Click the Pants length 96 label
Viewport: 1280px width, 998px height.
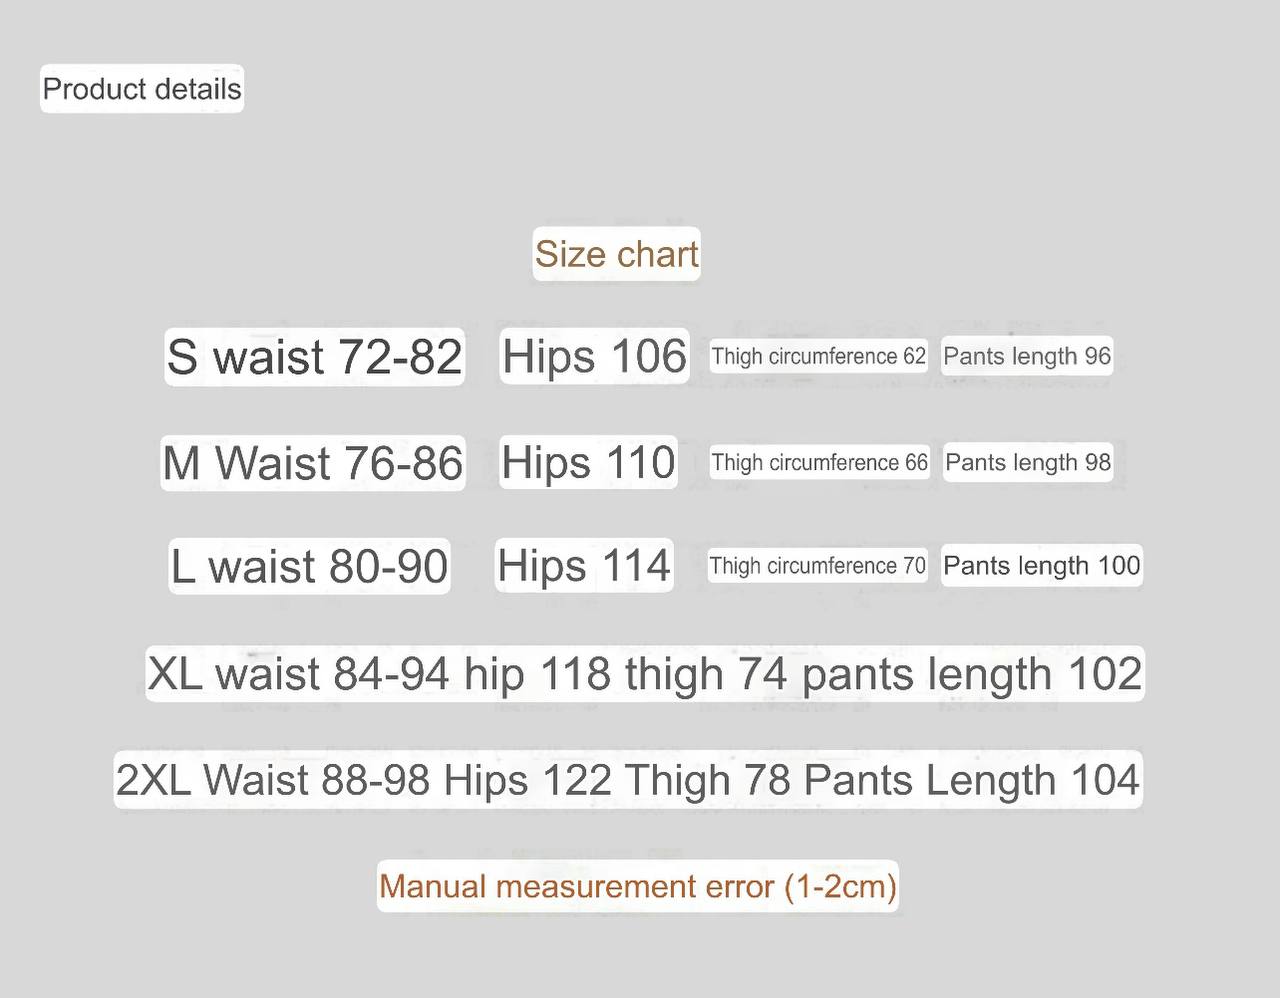[x=1027, y=356]
